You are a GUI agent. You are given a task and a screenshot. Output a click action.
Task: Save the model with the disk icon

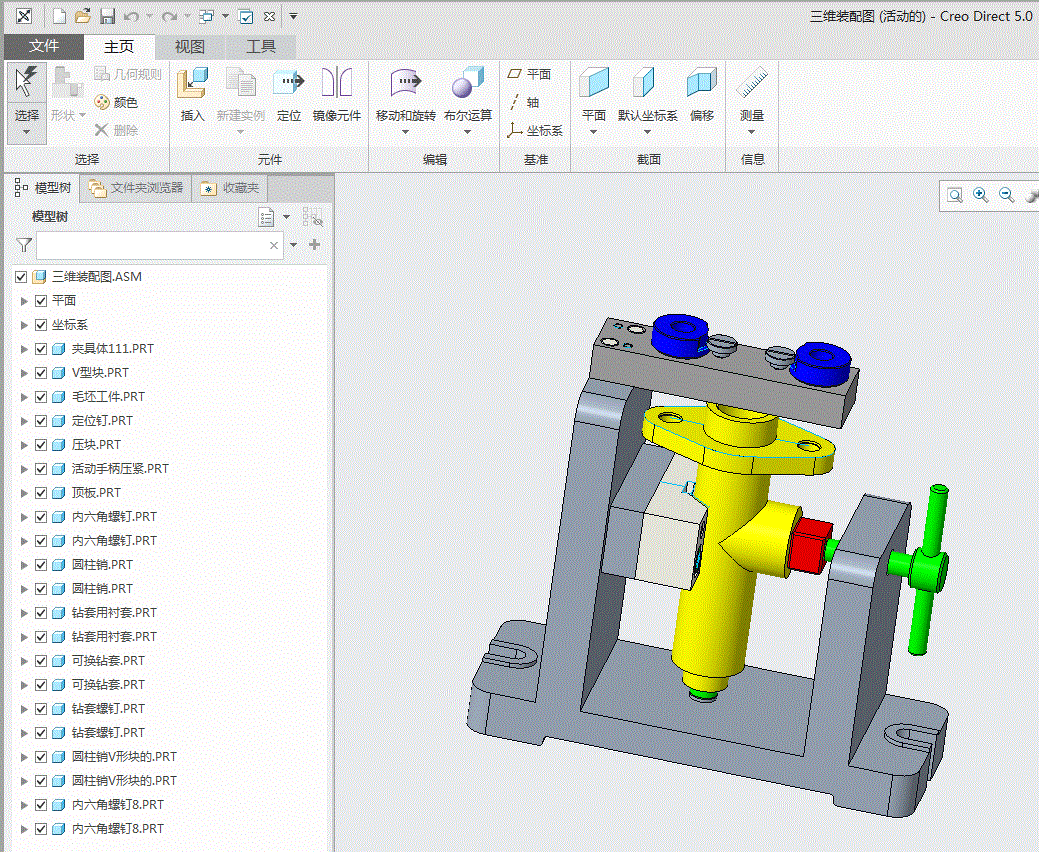[x=107, y=16]
